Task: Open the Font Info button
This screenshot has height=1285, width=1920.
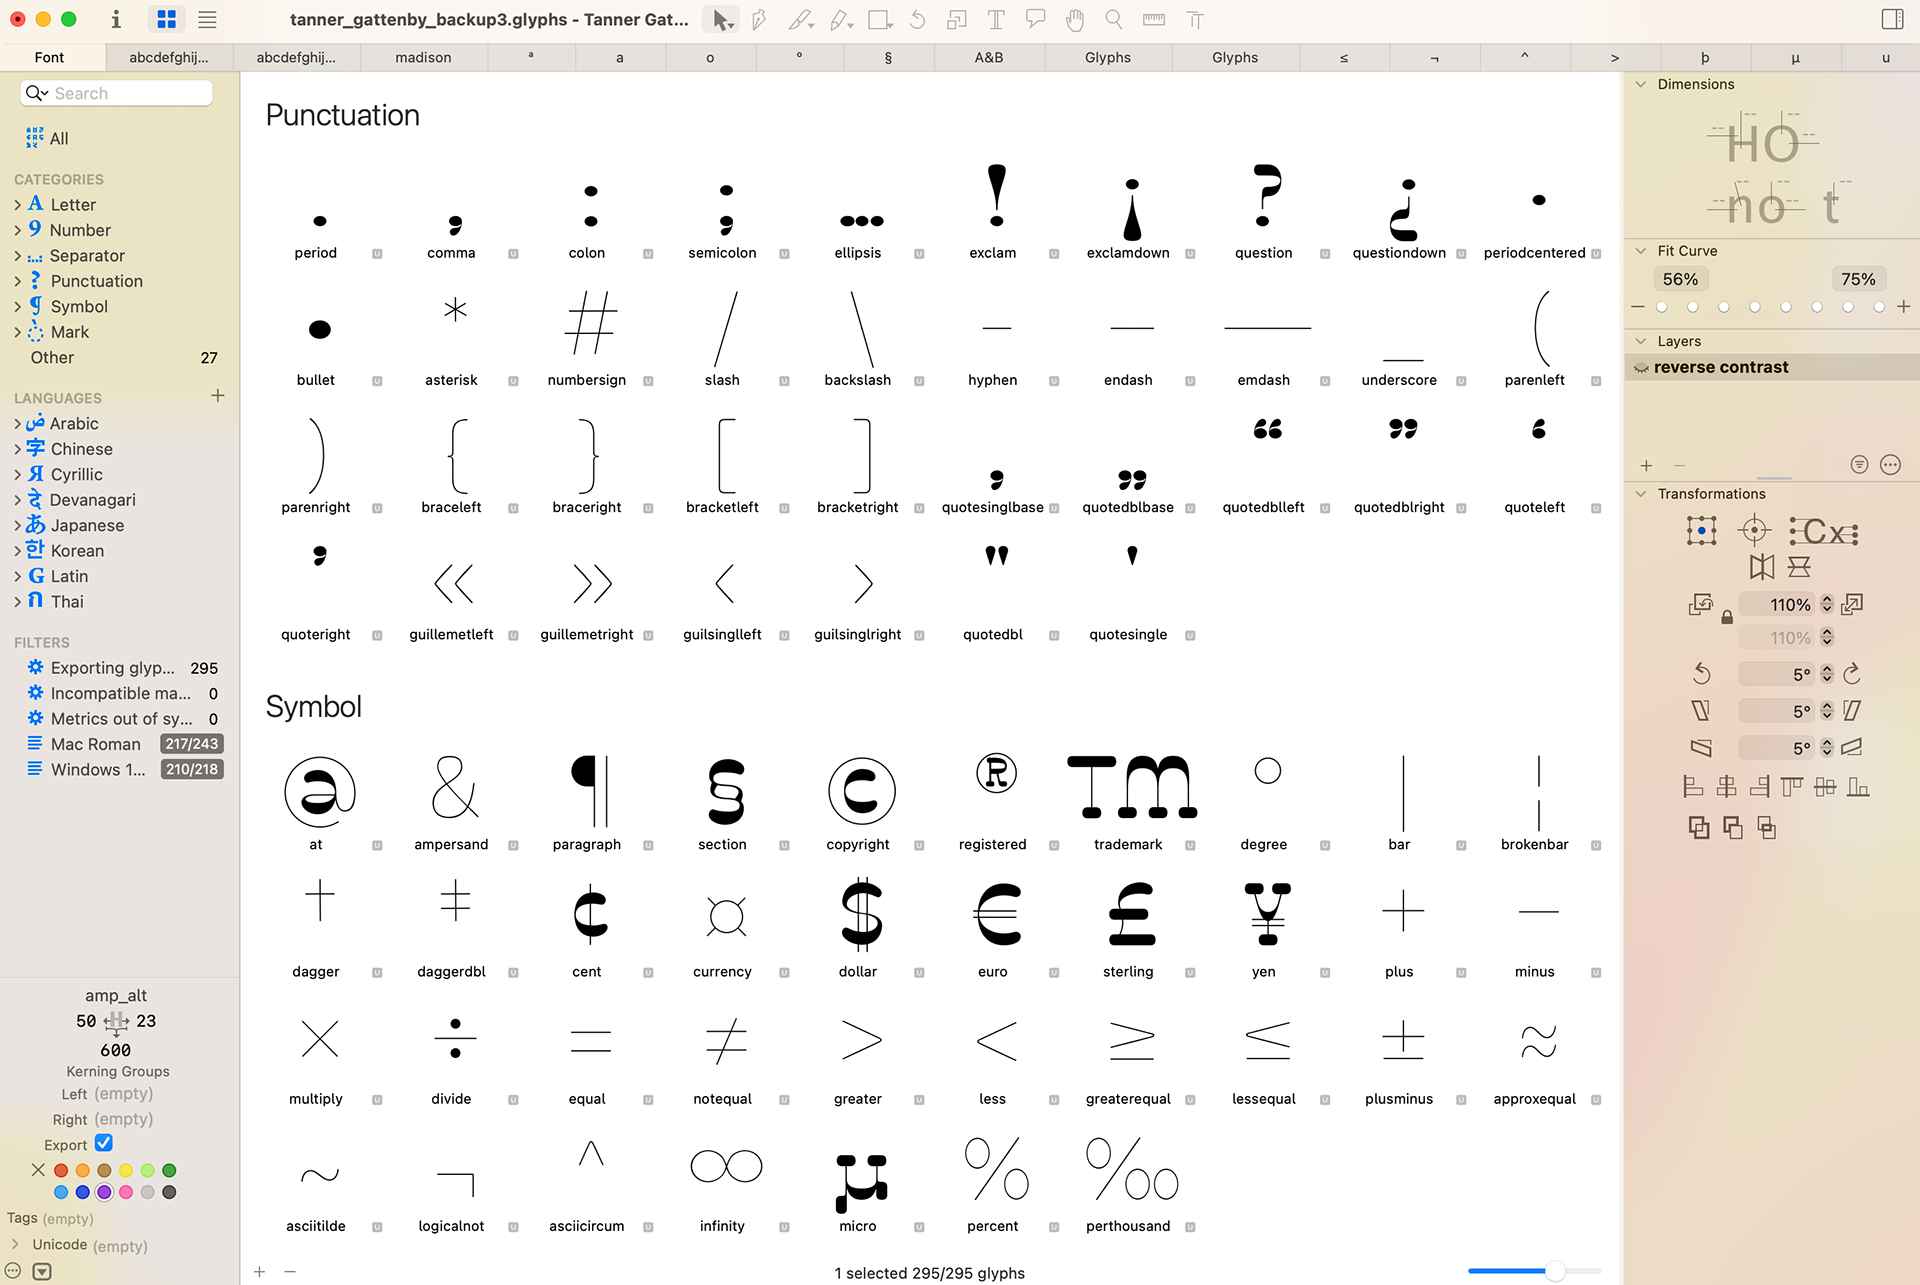Action: point(116,19)
